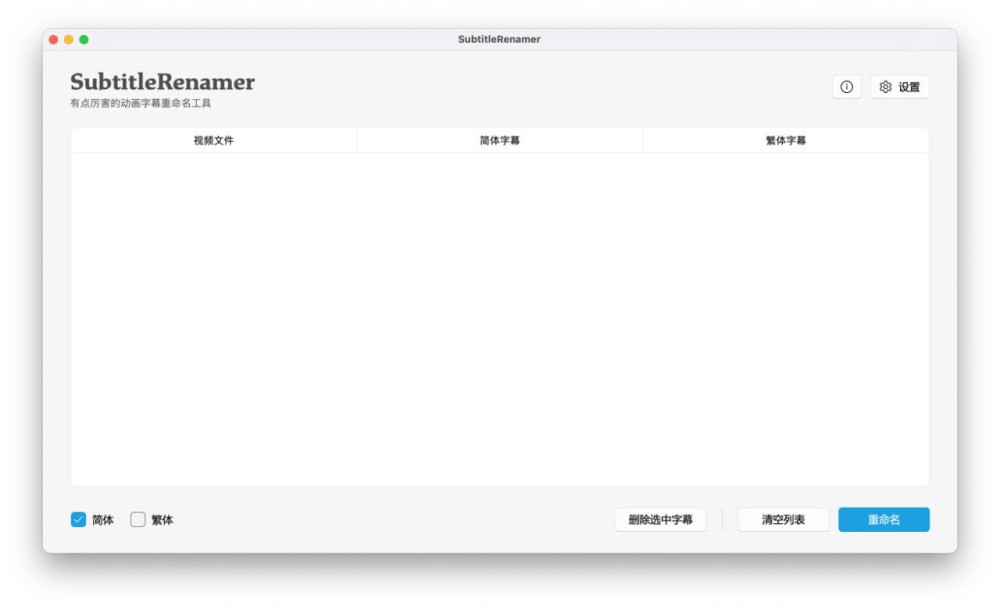
Task: Select the 简体字幕 column header
Action: 499,140
